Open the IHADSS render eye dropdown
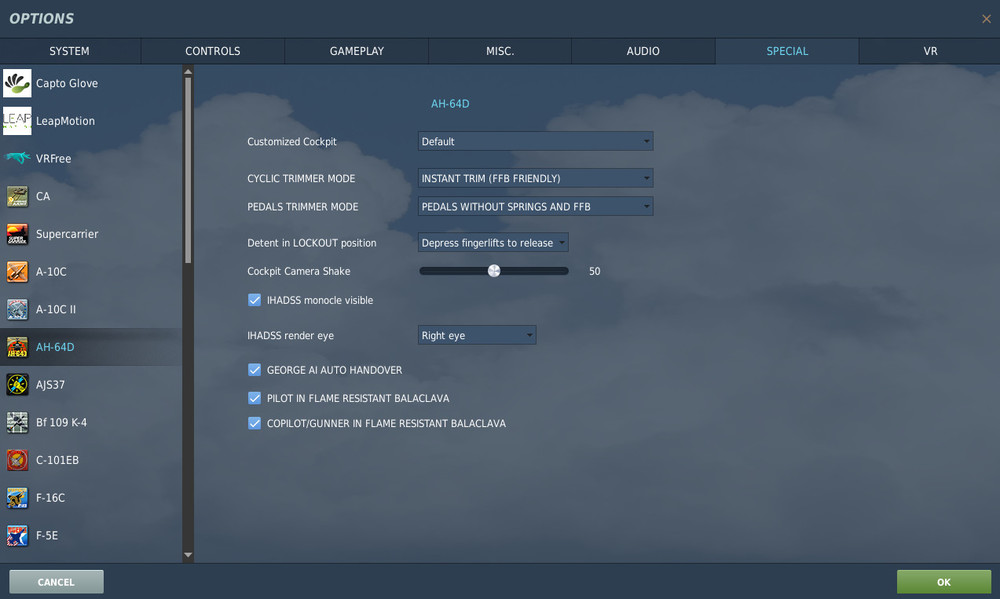1000x599 pixels. [x=477, y=335]
